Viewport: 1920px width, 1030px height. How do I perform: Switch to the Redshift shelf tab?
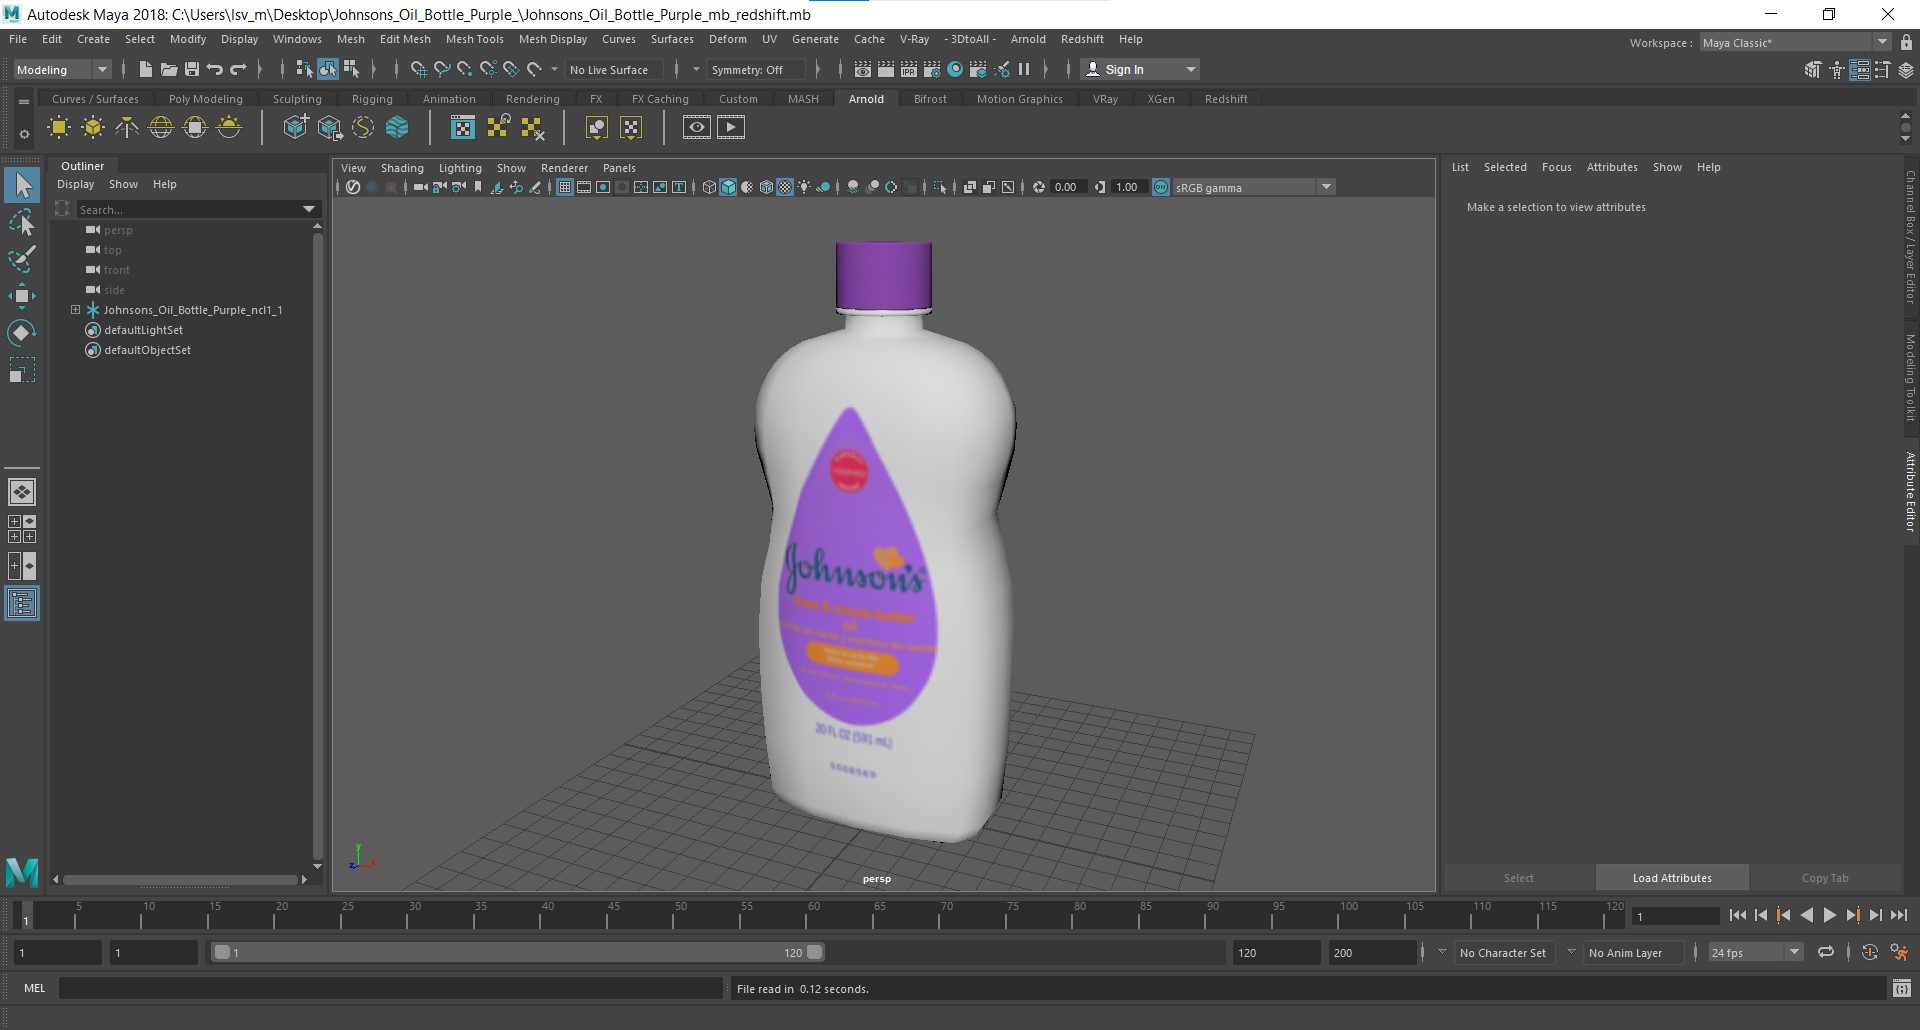1226,99
